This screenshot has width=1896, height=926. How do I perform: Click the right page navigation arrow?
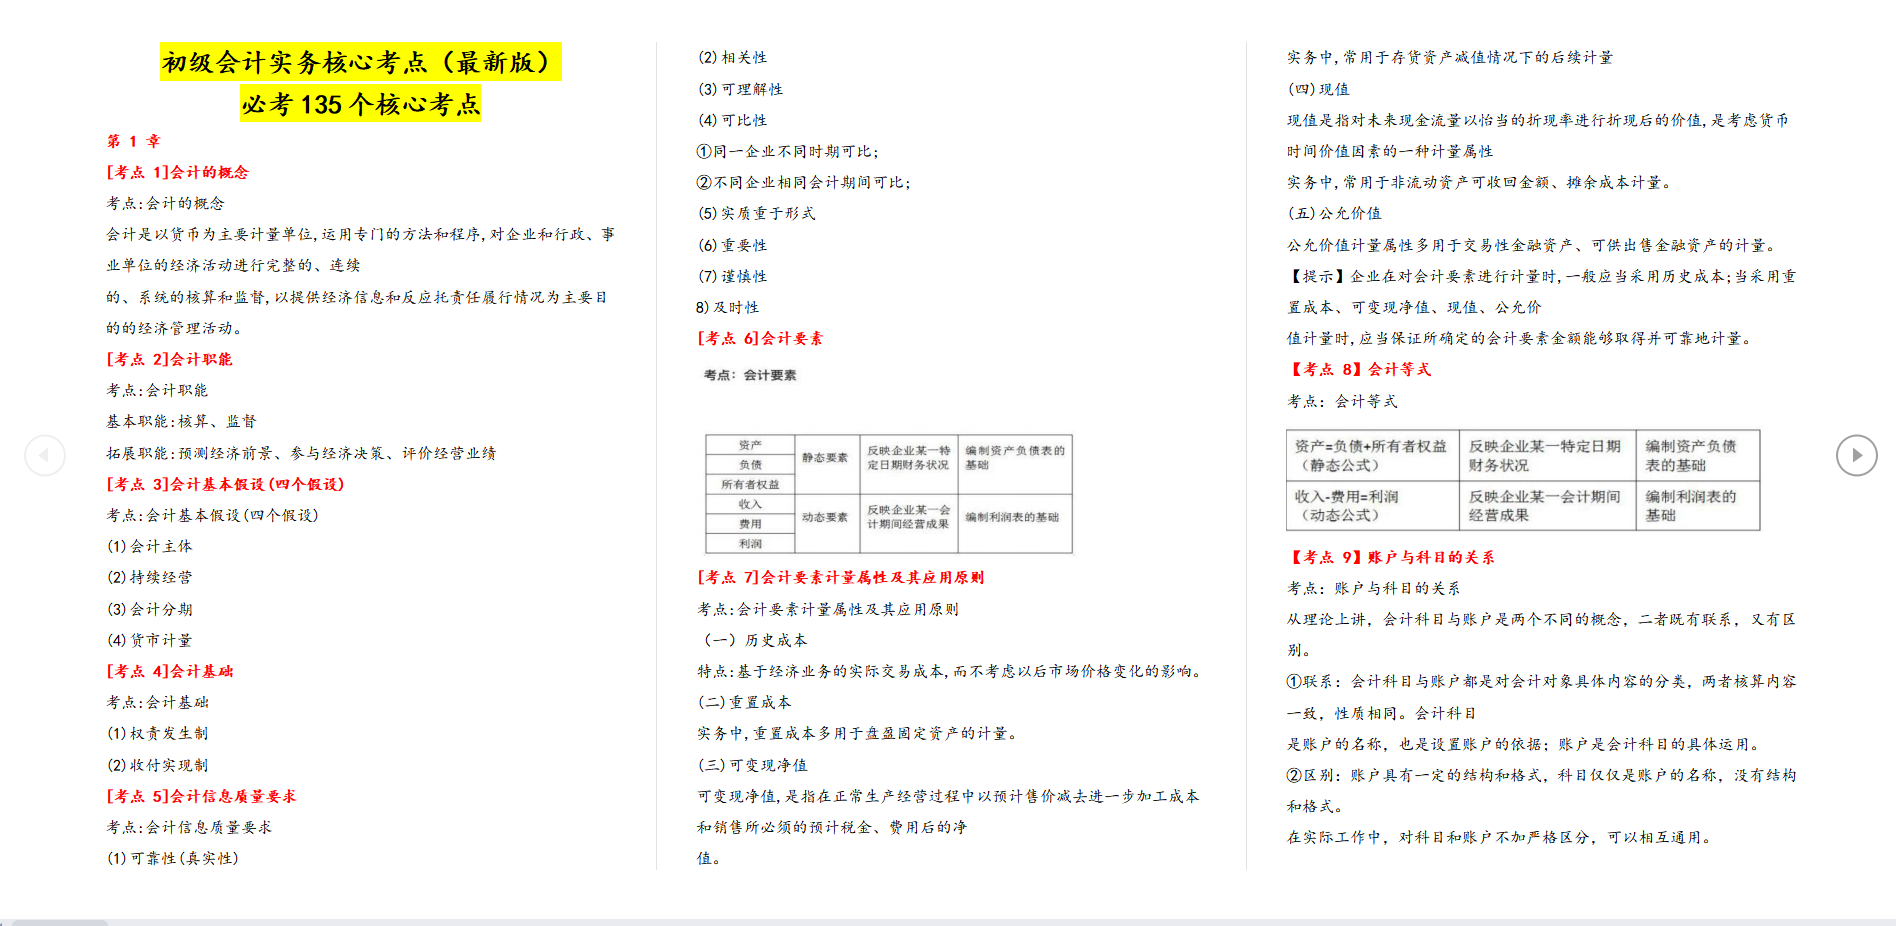coord(1857,455)
